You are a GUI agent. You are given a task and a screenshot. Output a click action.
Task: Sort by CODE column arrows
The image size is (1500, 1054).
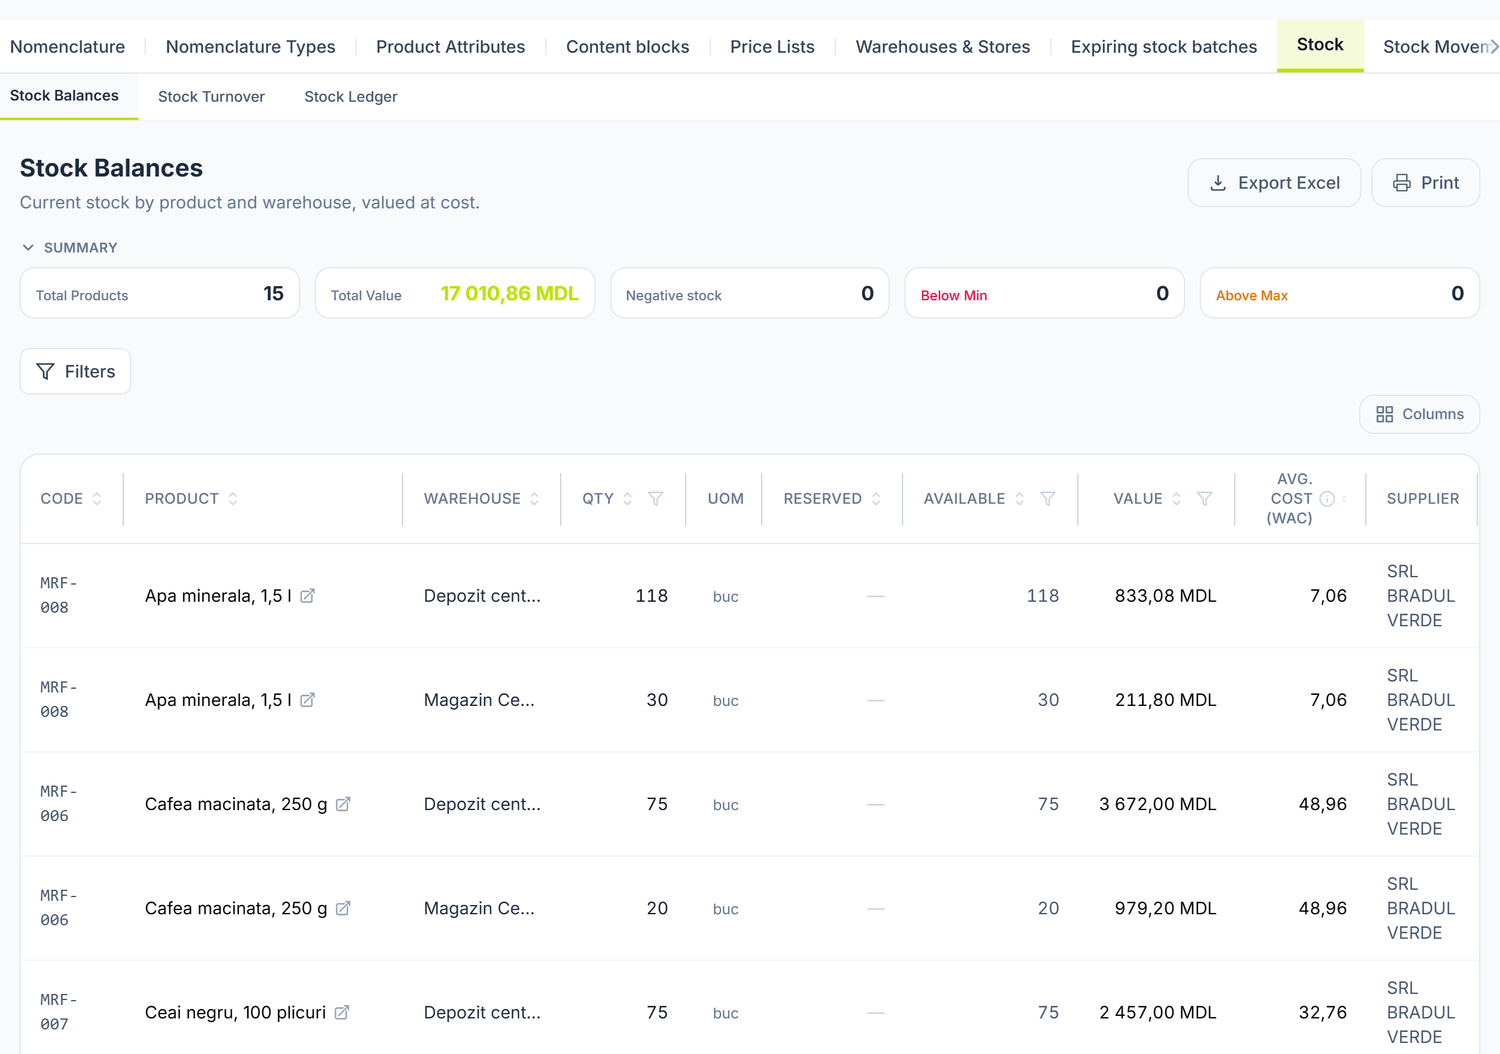[x=97, y=498]
